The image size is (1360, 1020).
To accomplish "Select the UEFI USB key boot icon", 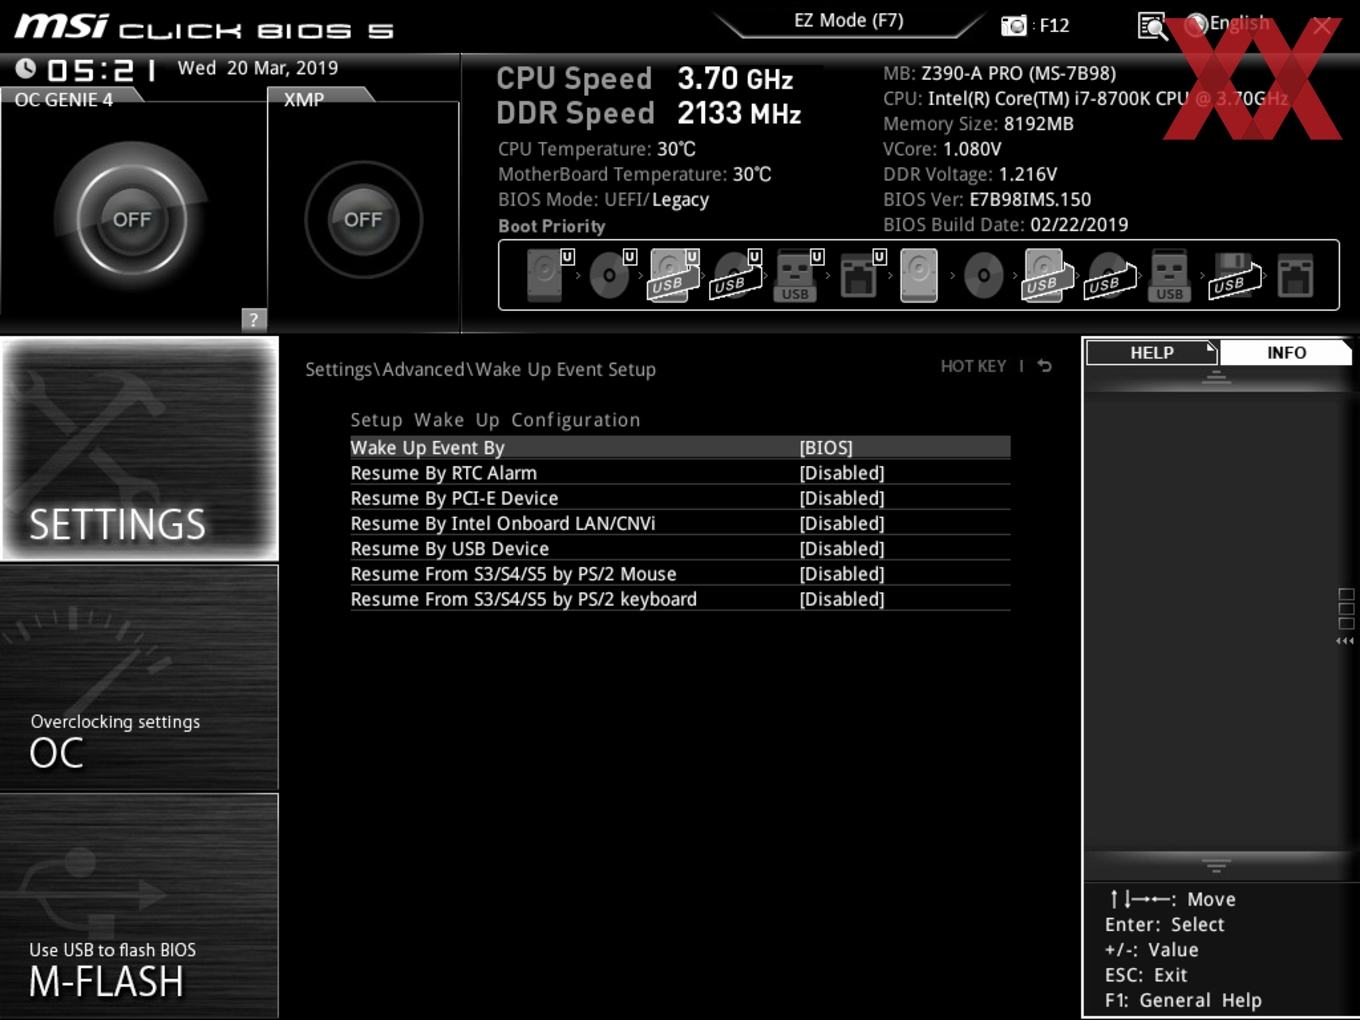I will tap(797, 275).
